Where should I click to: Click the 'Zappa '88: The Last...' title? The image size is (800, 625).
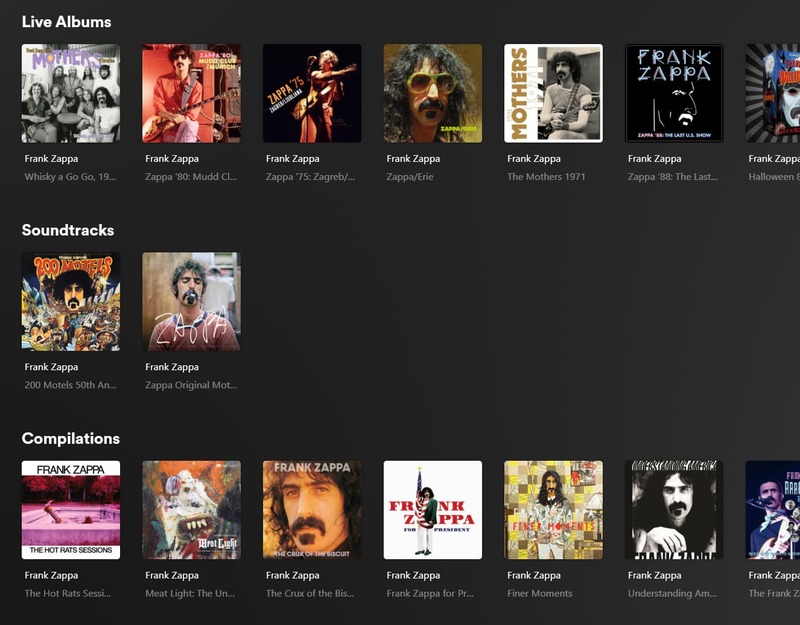click(672, 177)
